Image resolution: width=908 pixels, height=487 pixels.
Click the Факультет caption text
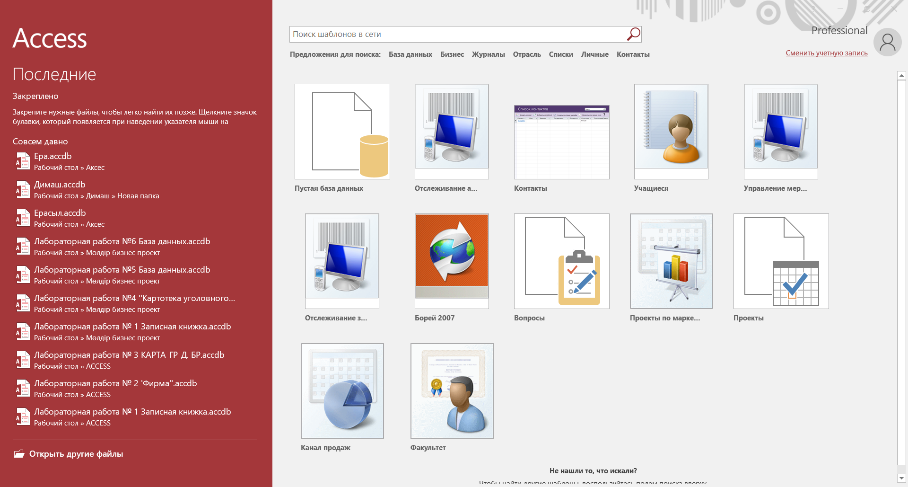click(x=428, y=448)
